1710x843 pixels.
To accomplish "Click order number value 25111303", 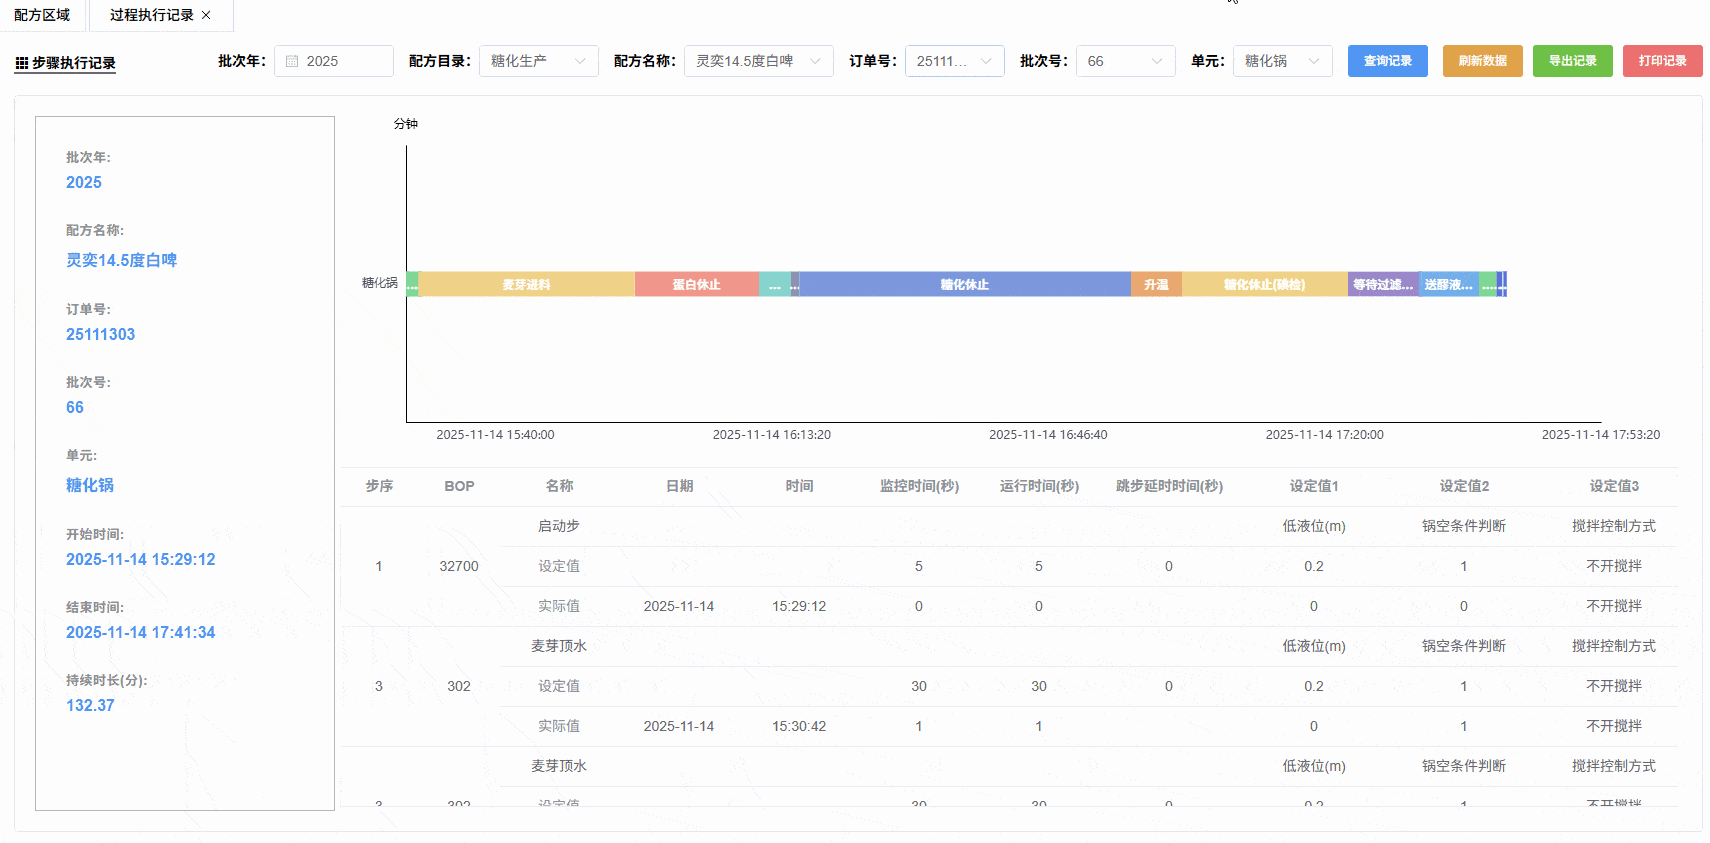I will point(100,334).
